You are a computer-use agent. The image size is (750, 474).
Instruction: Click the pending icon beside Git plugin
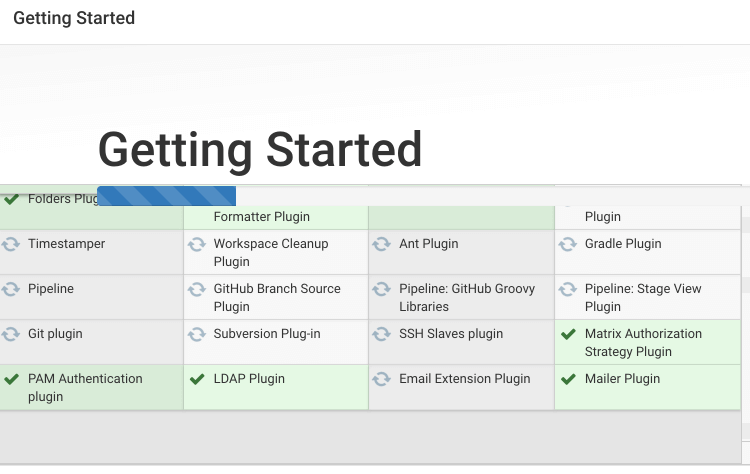click(x=11, y=334)
